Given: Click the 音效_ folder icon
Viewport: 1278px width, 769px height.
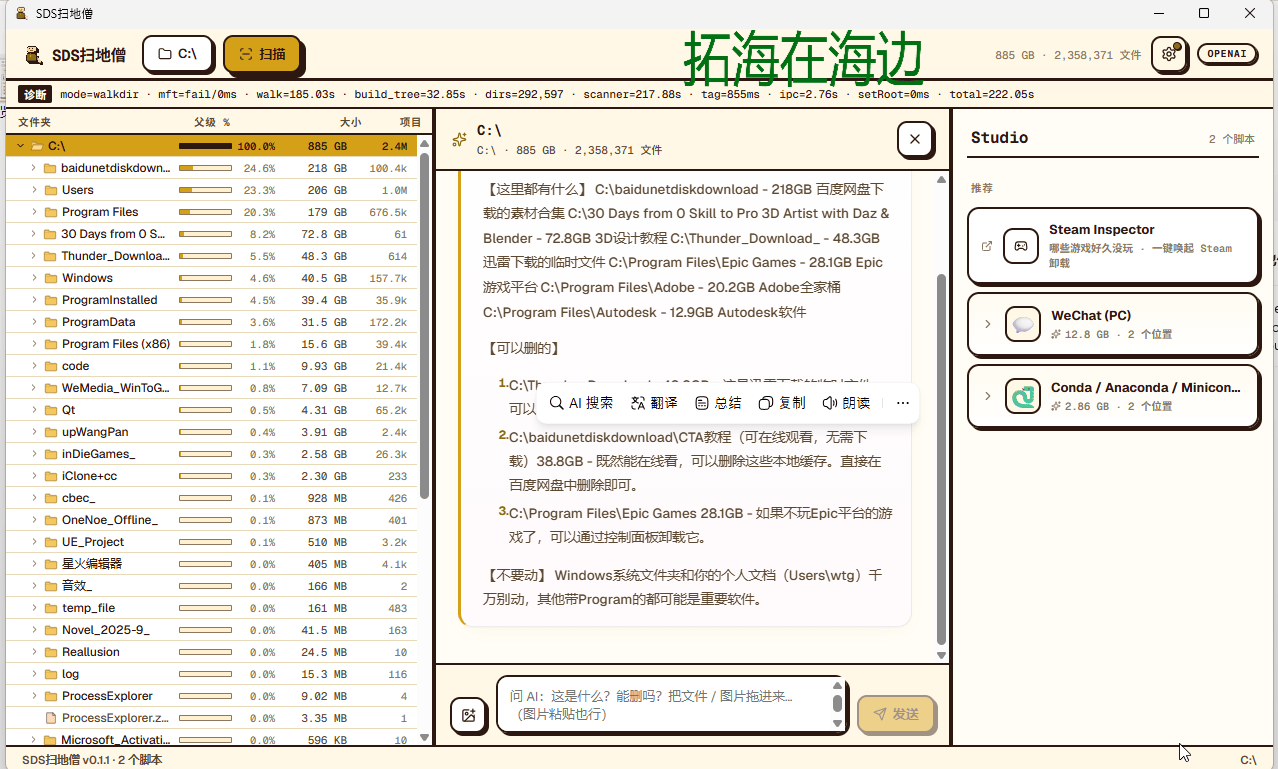Looking at the screenshot, I should [x=50, y=586].
